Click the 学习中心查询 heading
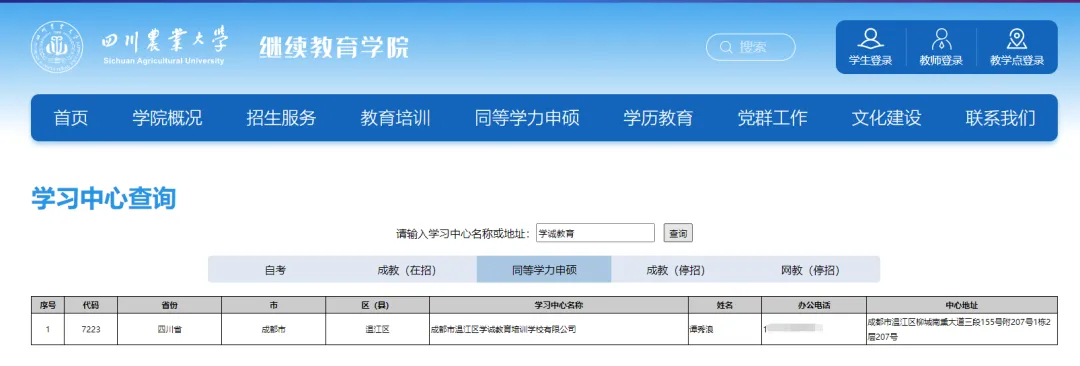Image resolution: width=1080 pixels, height=366 pixels. (x=103, y=198)
